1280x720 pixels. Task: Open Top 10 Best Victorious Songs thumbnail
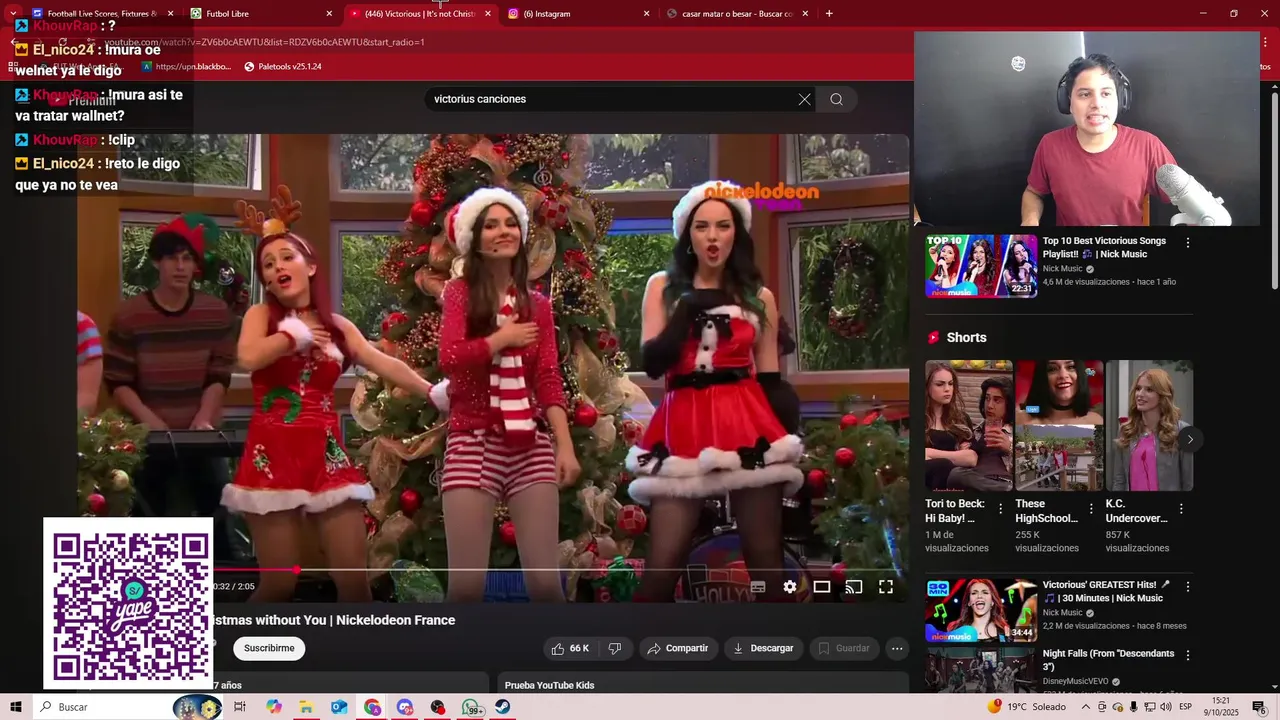coord(981,266)
